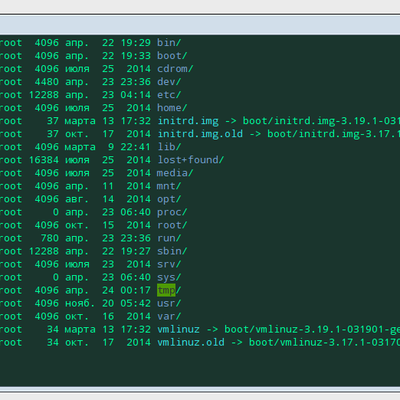Click the авг. month of opt/
The height and width of the screenshot is (400, 400).
(77, 199)
